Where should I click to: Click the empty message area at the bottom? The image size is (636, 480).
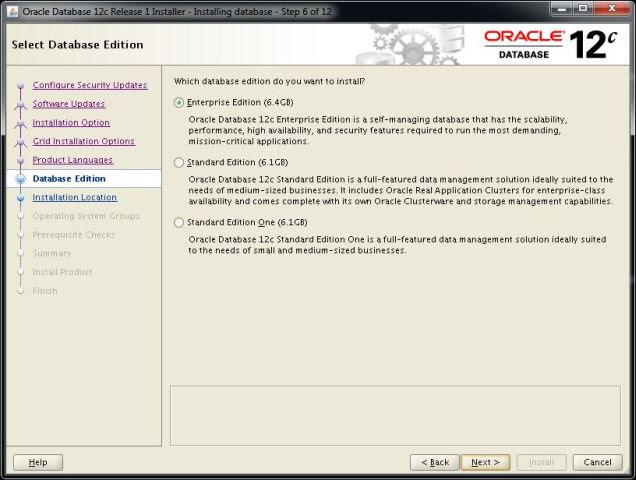pyautogui.click(x=395, y=415)
